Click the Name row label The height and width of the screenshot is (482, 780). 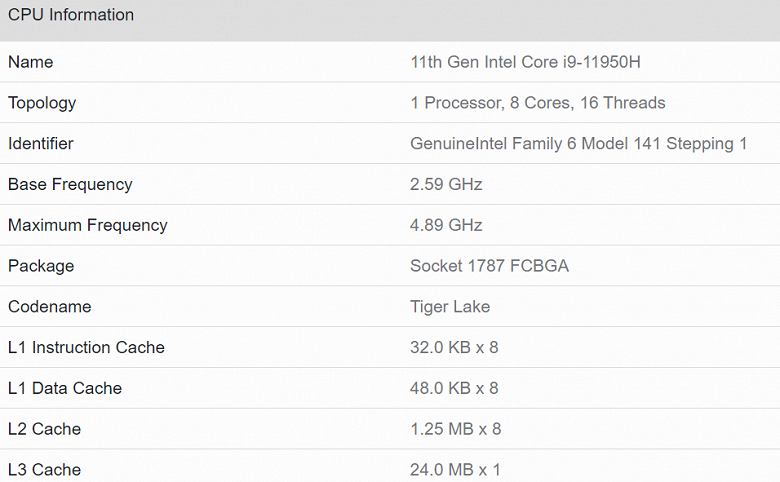[31, 62]
